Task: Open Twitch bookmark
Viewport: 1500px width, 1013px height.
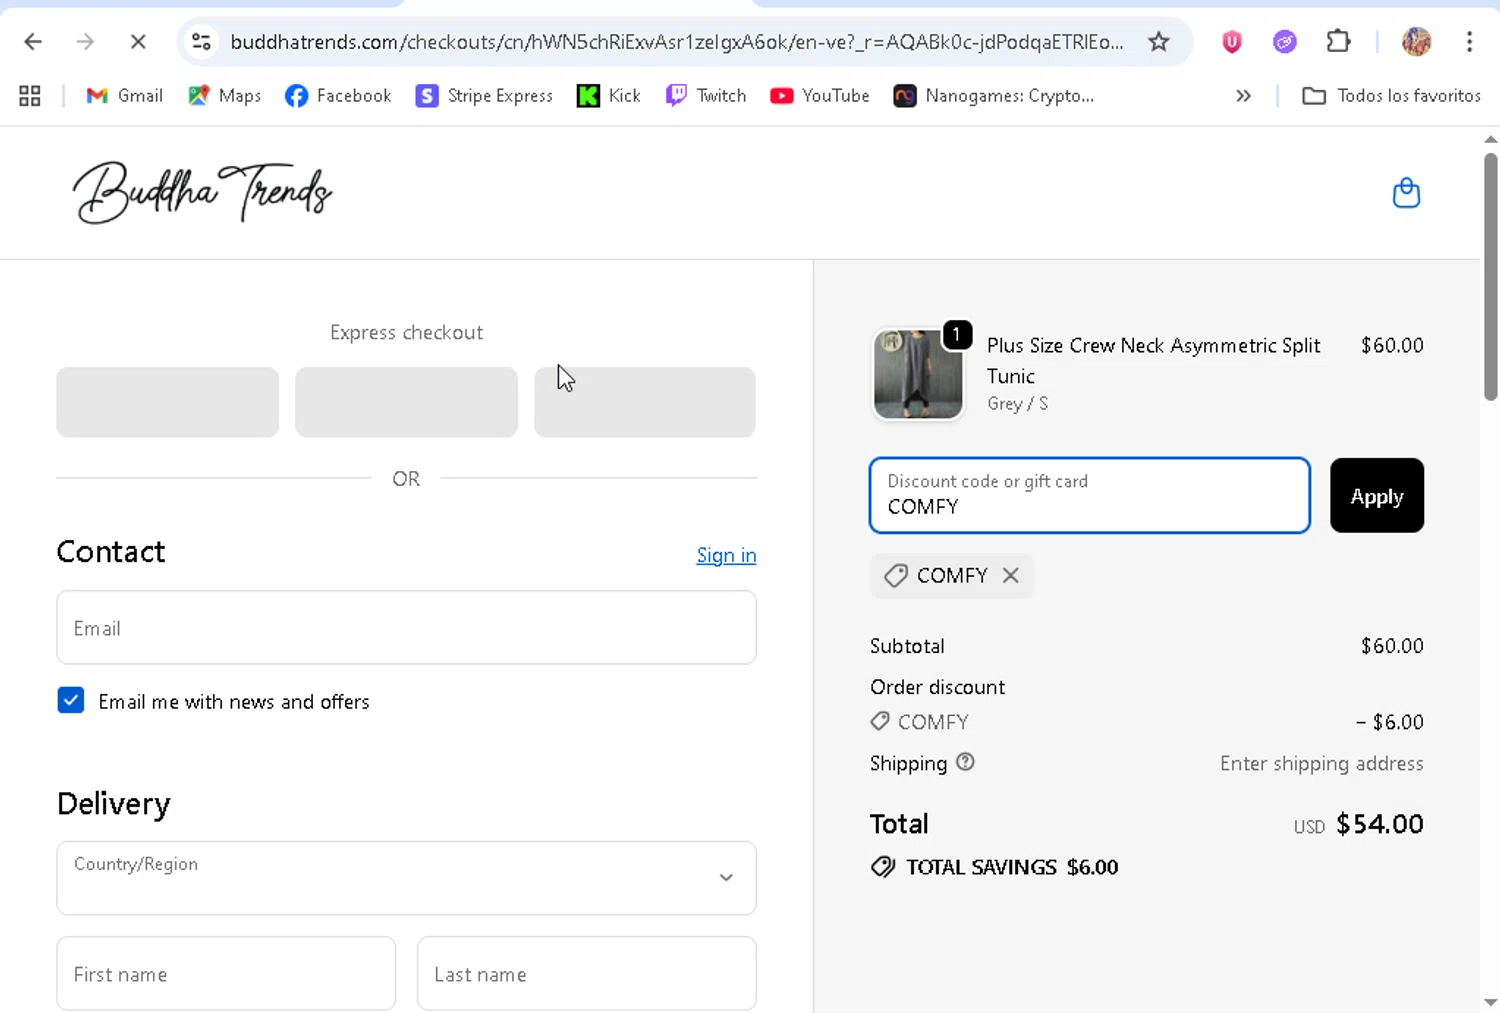Action: point(706,96)
